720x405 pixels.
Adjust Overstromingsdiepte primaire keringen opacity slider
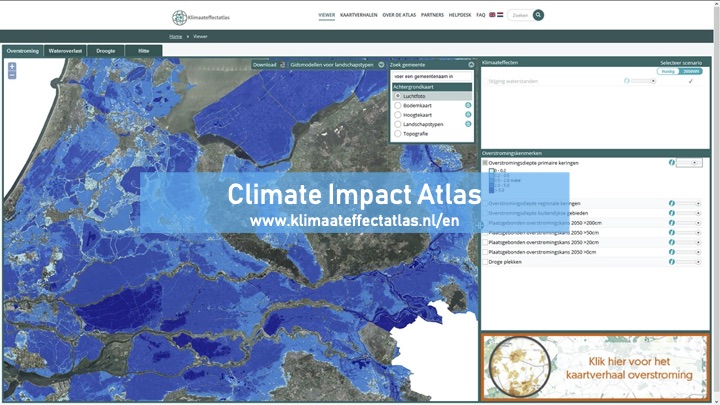pyautogui.click(x=689, y=163)
